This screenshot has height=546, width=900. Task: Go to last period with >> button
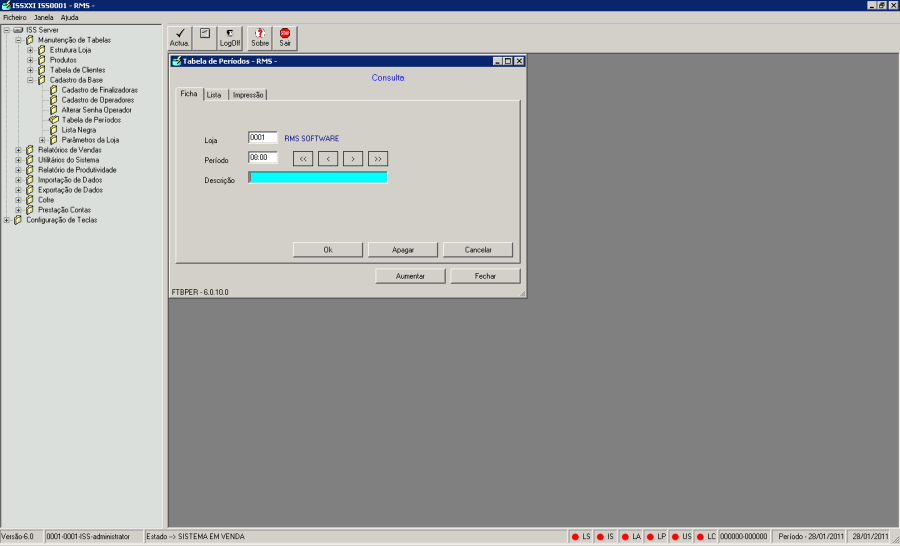click(378, 159)
